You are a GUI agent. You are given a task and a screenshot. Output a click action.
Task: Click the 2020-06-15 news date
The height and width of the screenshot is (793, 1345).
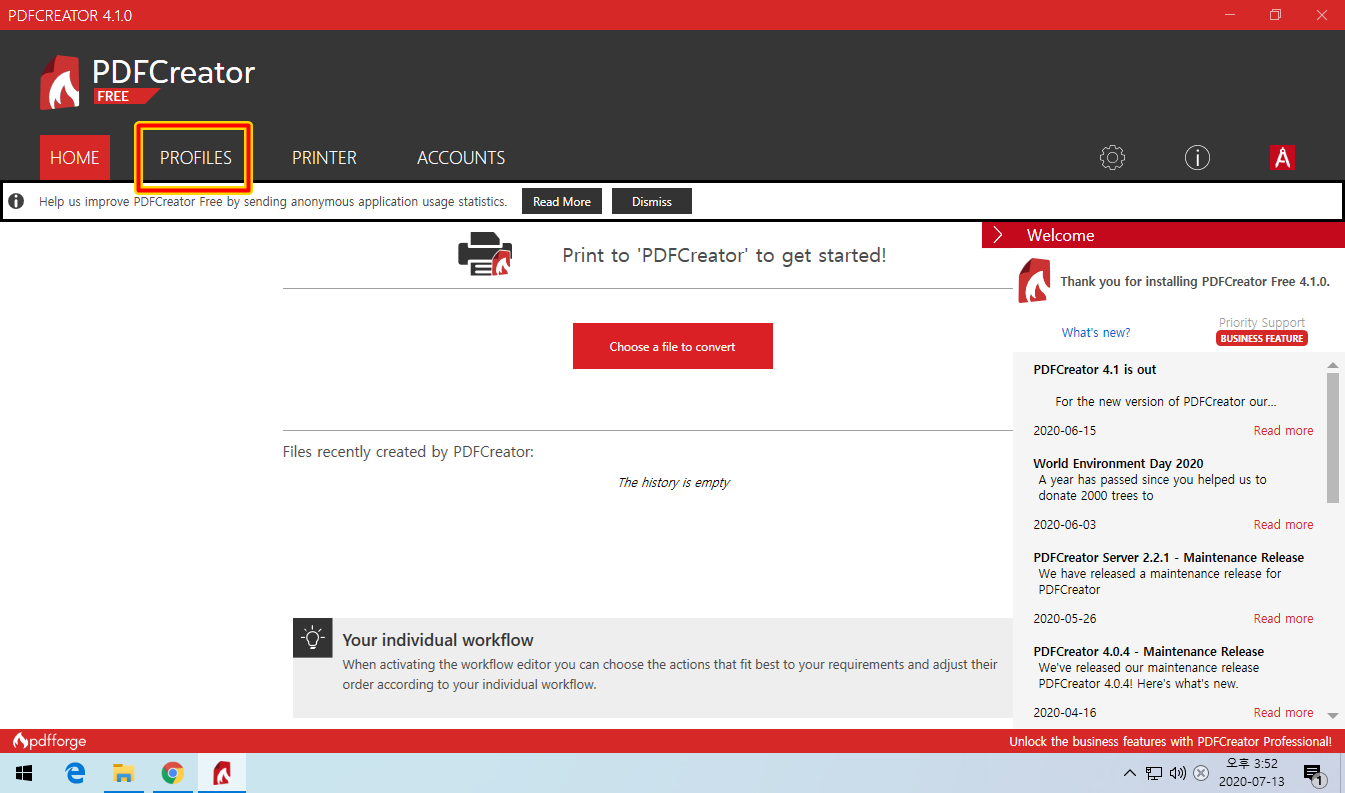[1065, 431]
